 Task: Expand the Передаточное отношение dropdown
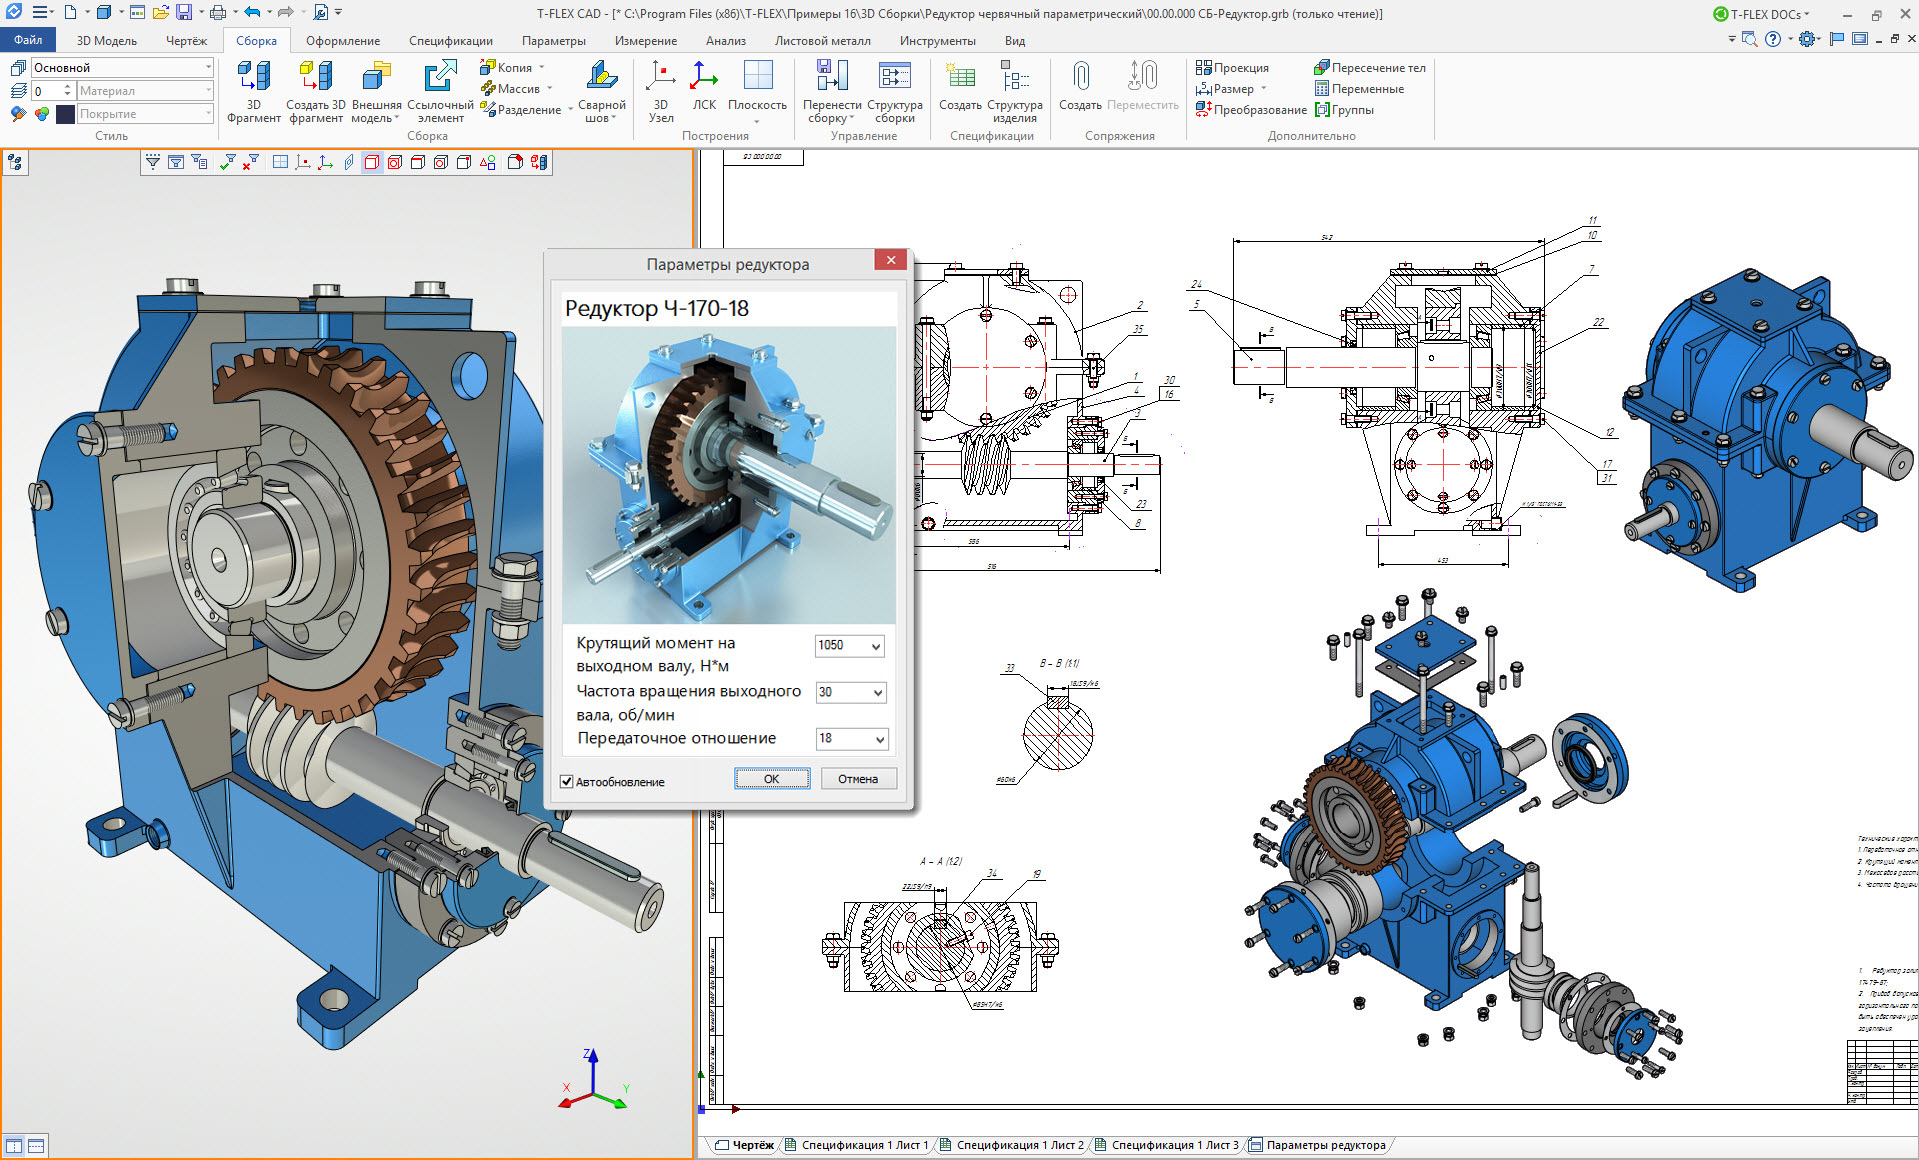[x=879, y=739]
